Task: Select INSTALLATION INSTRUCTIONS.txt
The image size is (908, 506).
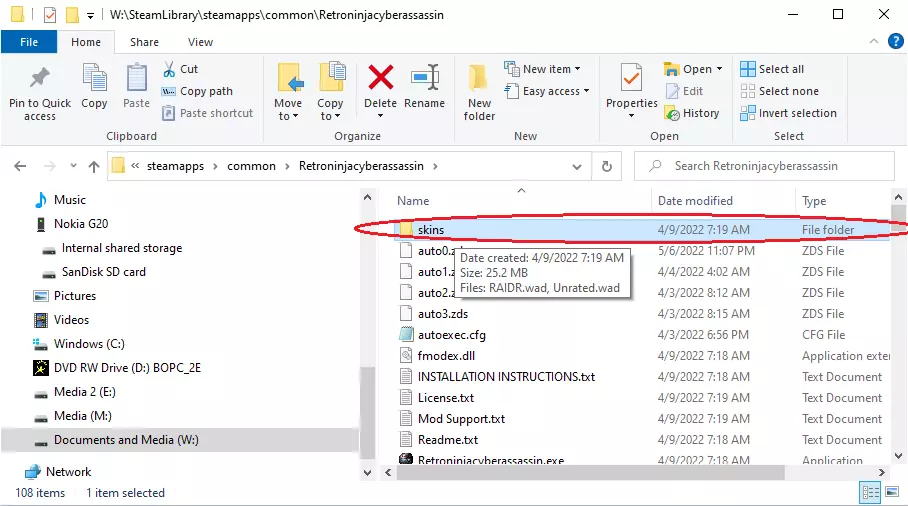Action: pos(506,377)
